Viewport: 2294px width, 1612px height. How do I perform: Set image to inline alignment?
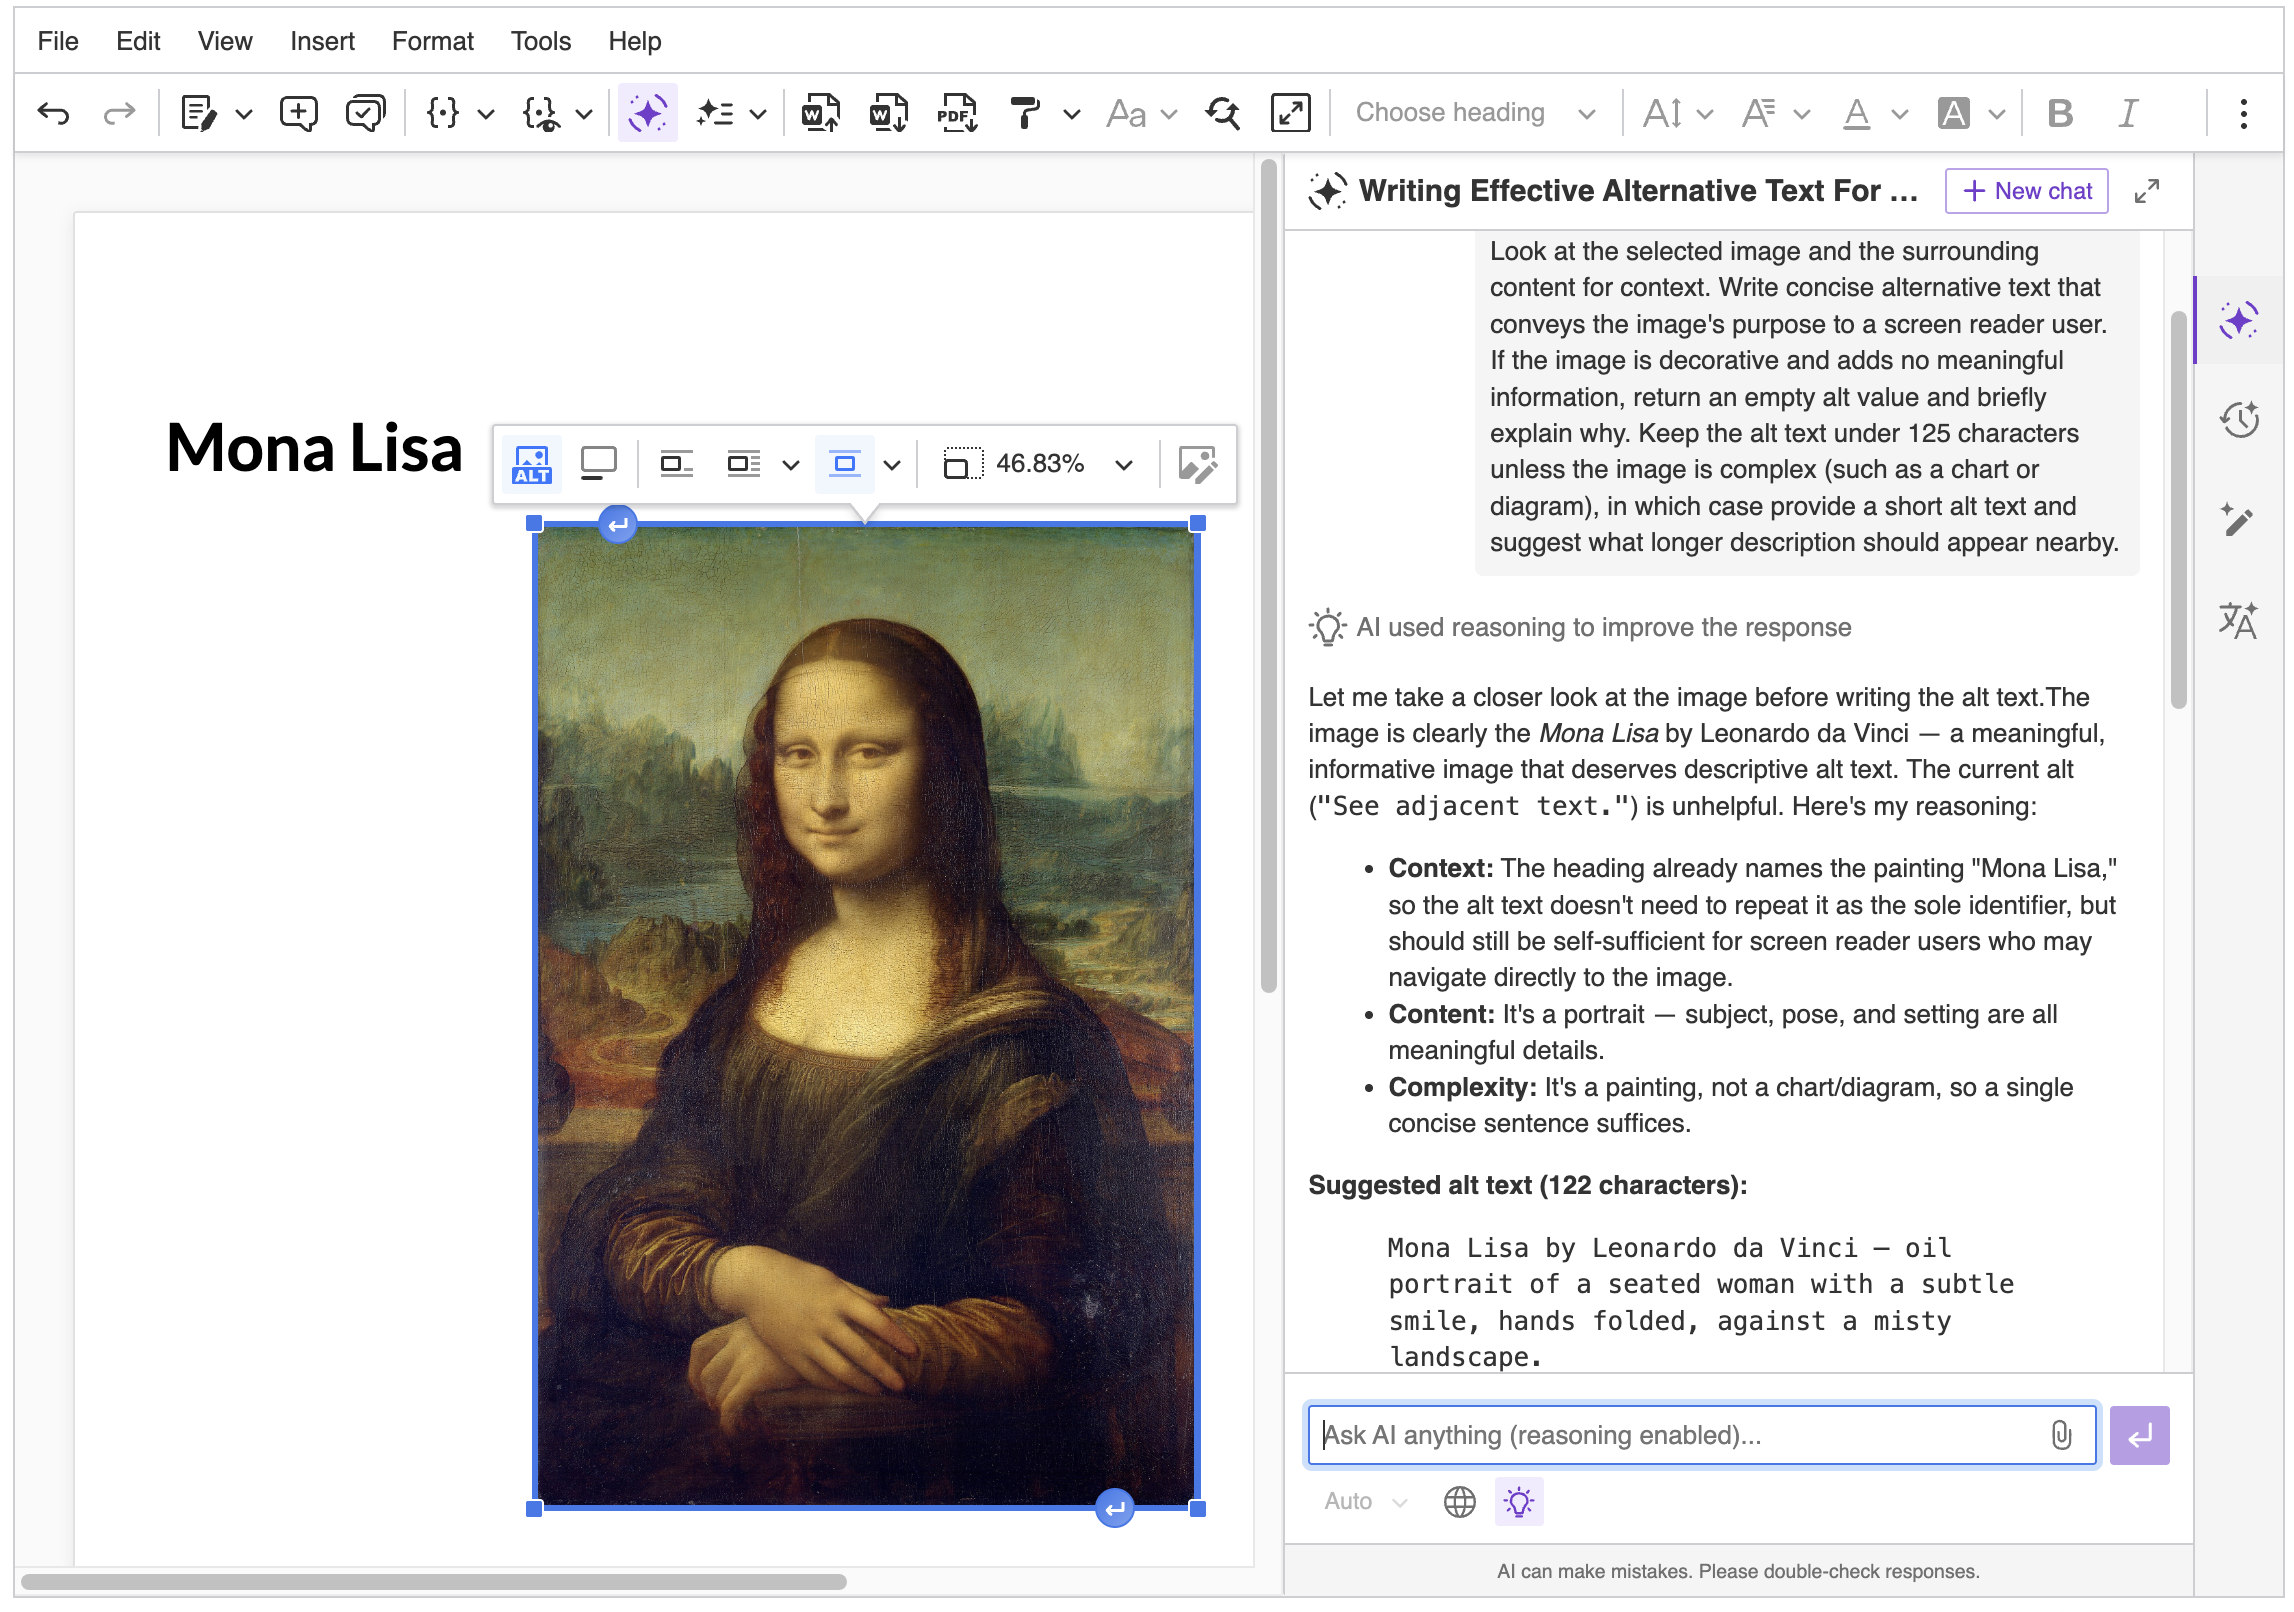coord(677,464)
